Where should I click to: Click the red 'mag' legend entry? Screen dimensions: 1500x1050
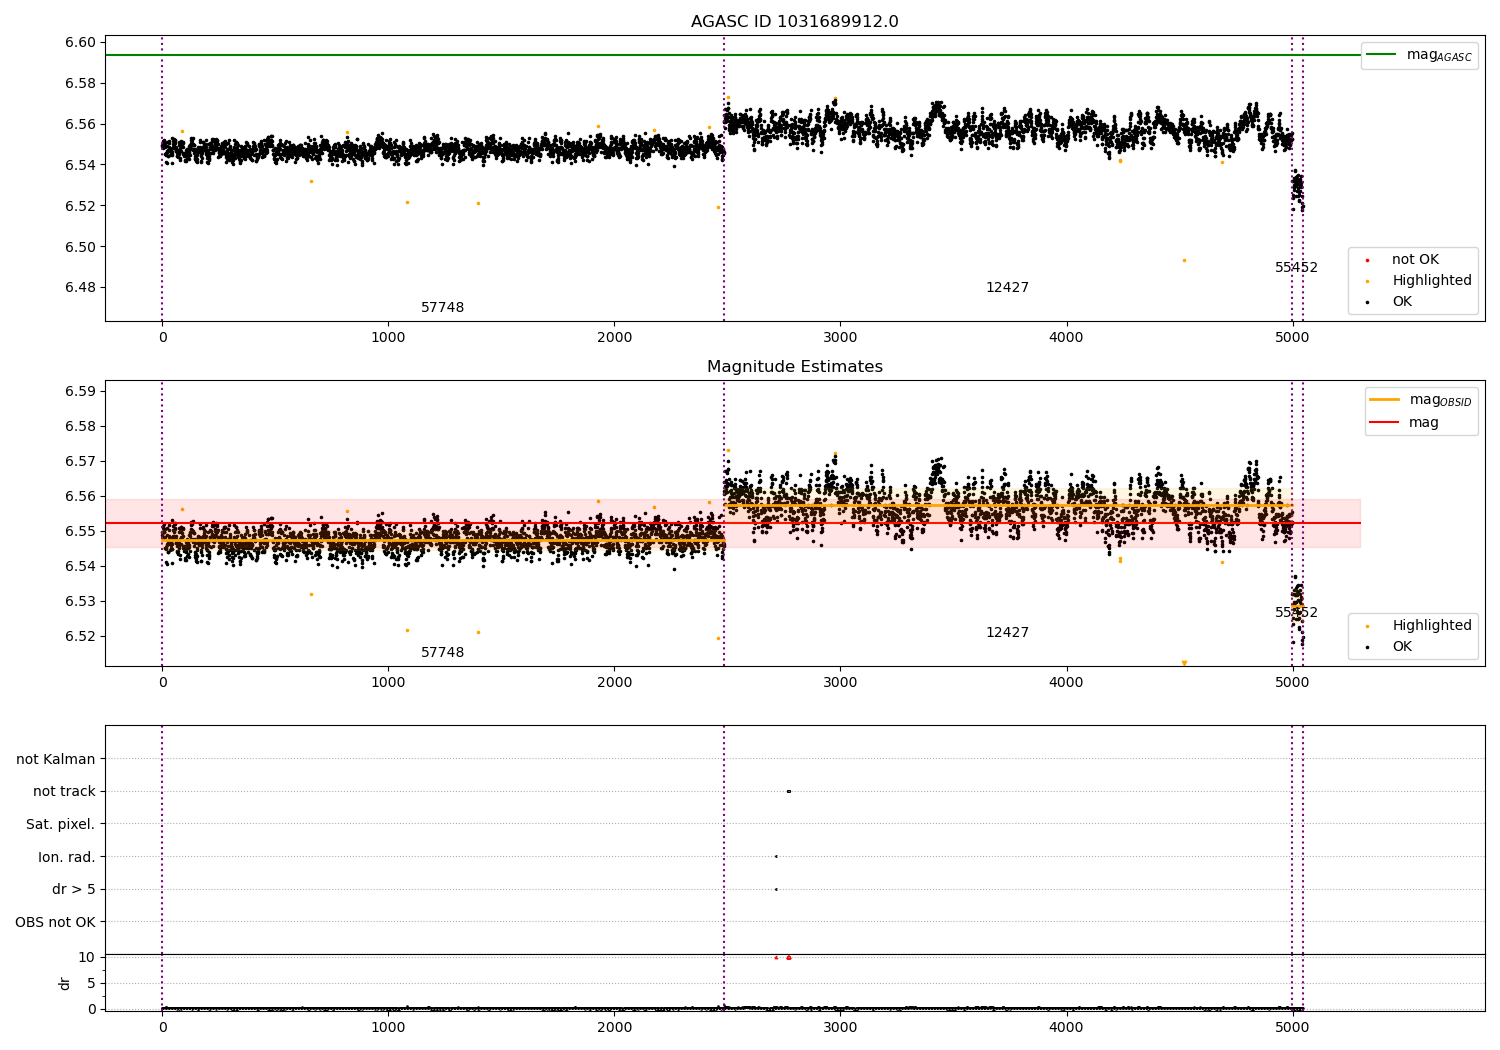pos(1405,423)
